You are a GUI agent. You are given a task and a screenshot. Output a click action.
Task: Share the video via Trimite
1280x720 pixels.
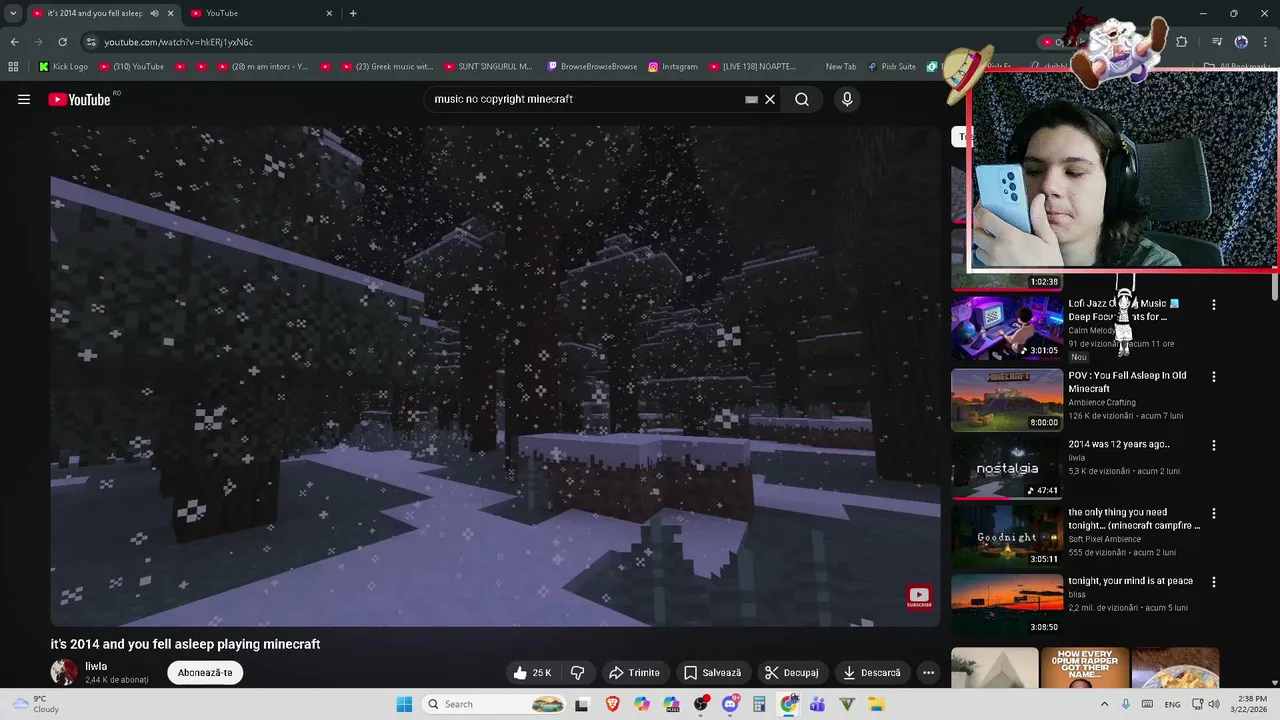coord(634,673)
